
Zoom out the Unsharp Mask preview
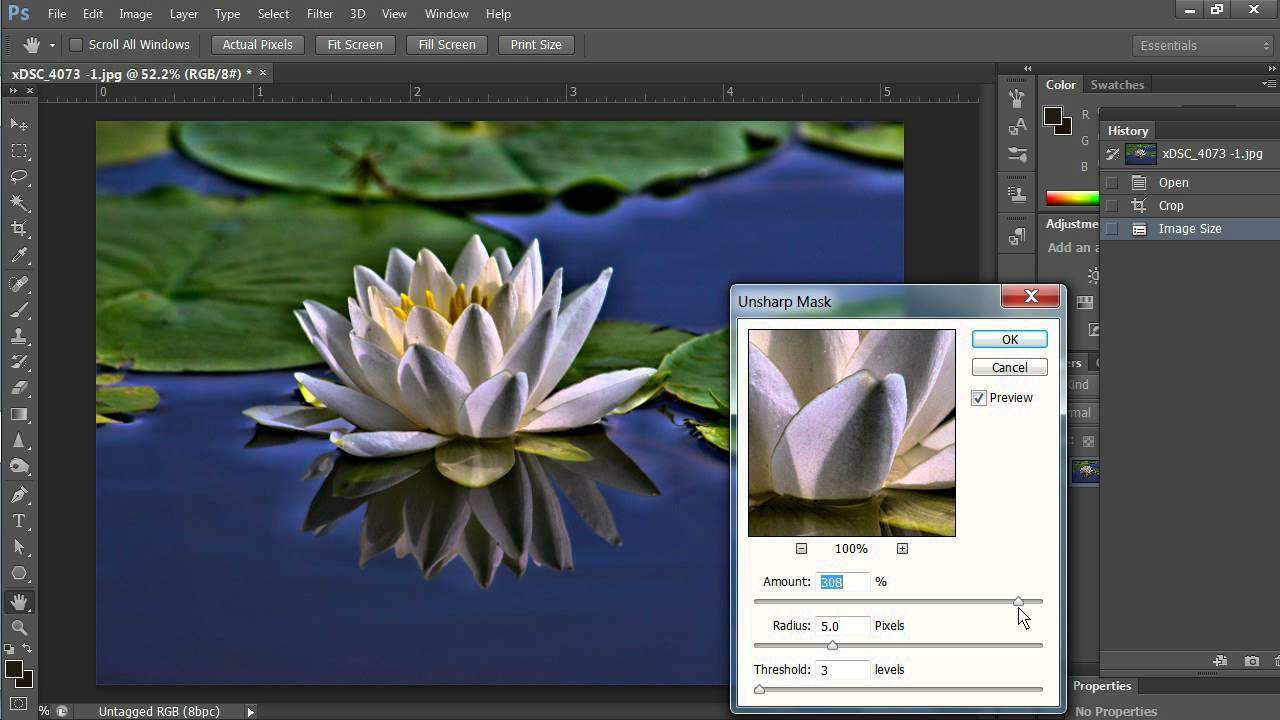801,548
